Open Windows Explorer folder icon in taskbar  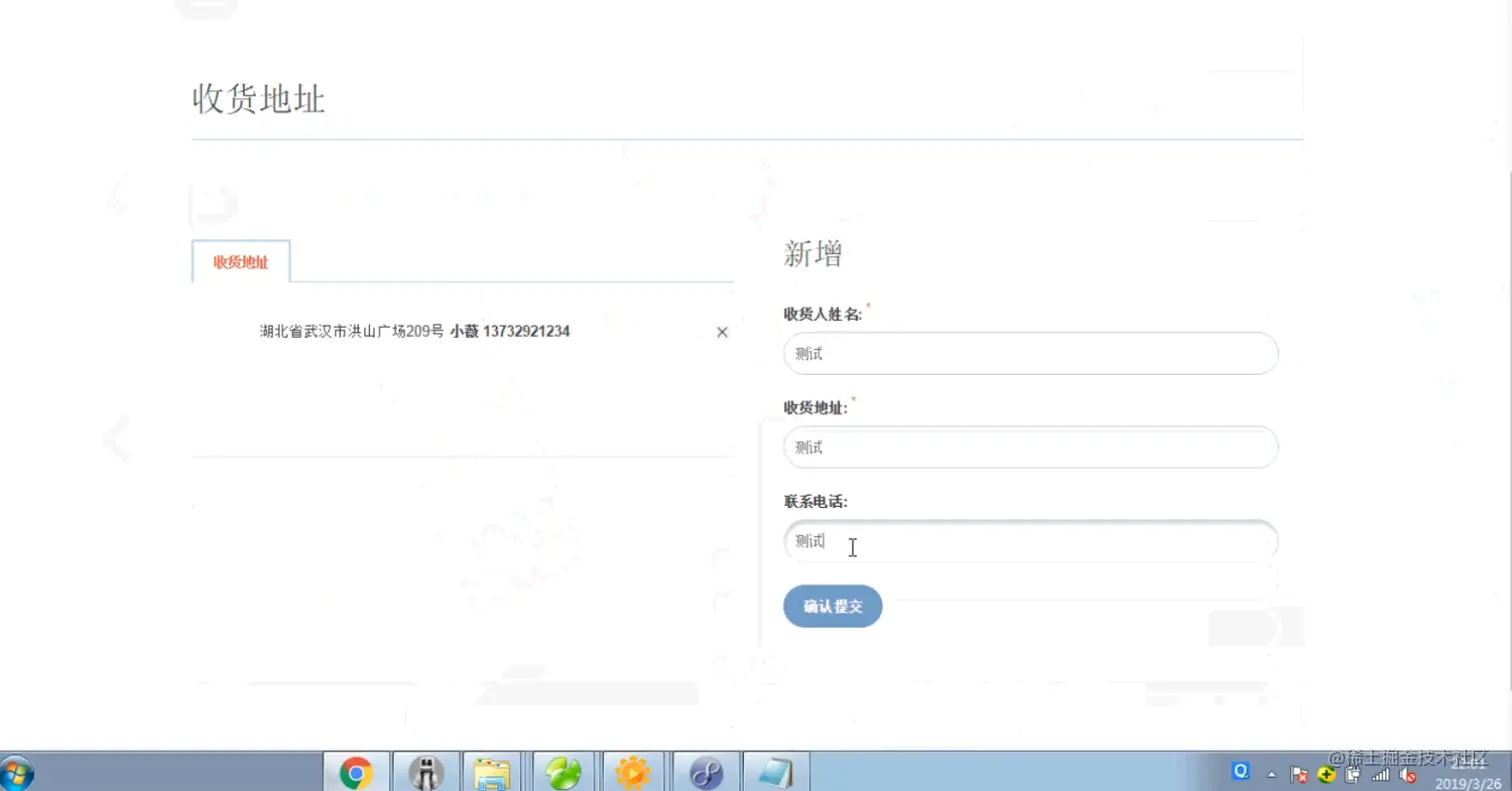pyautogui.click(x=492, y=772)
